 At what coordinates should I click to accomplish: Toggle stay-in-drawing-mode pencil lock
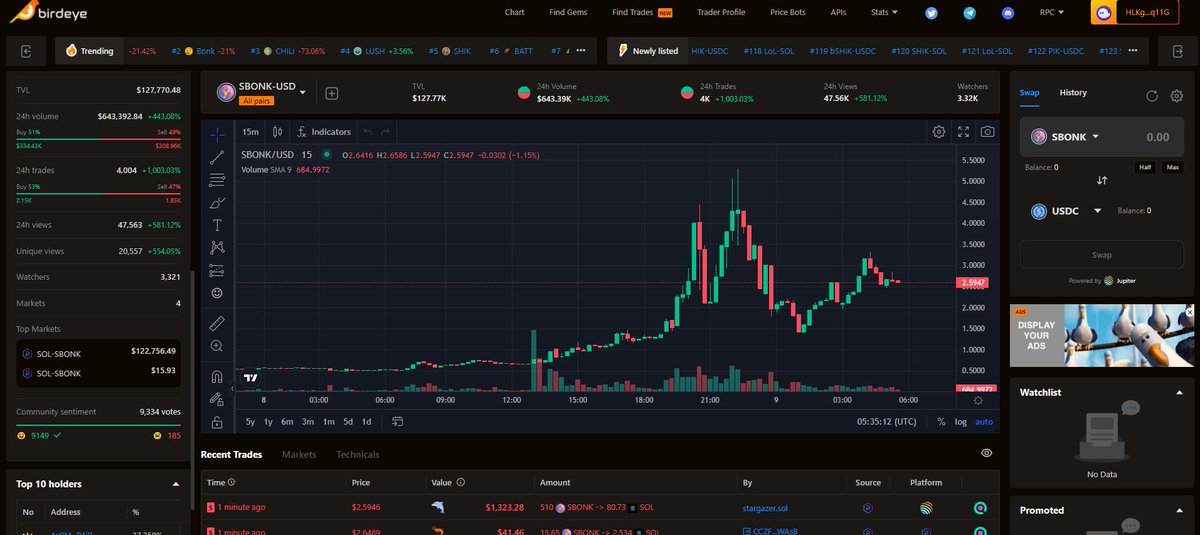coord(217,399)
